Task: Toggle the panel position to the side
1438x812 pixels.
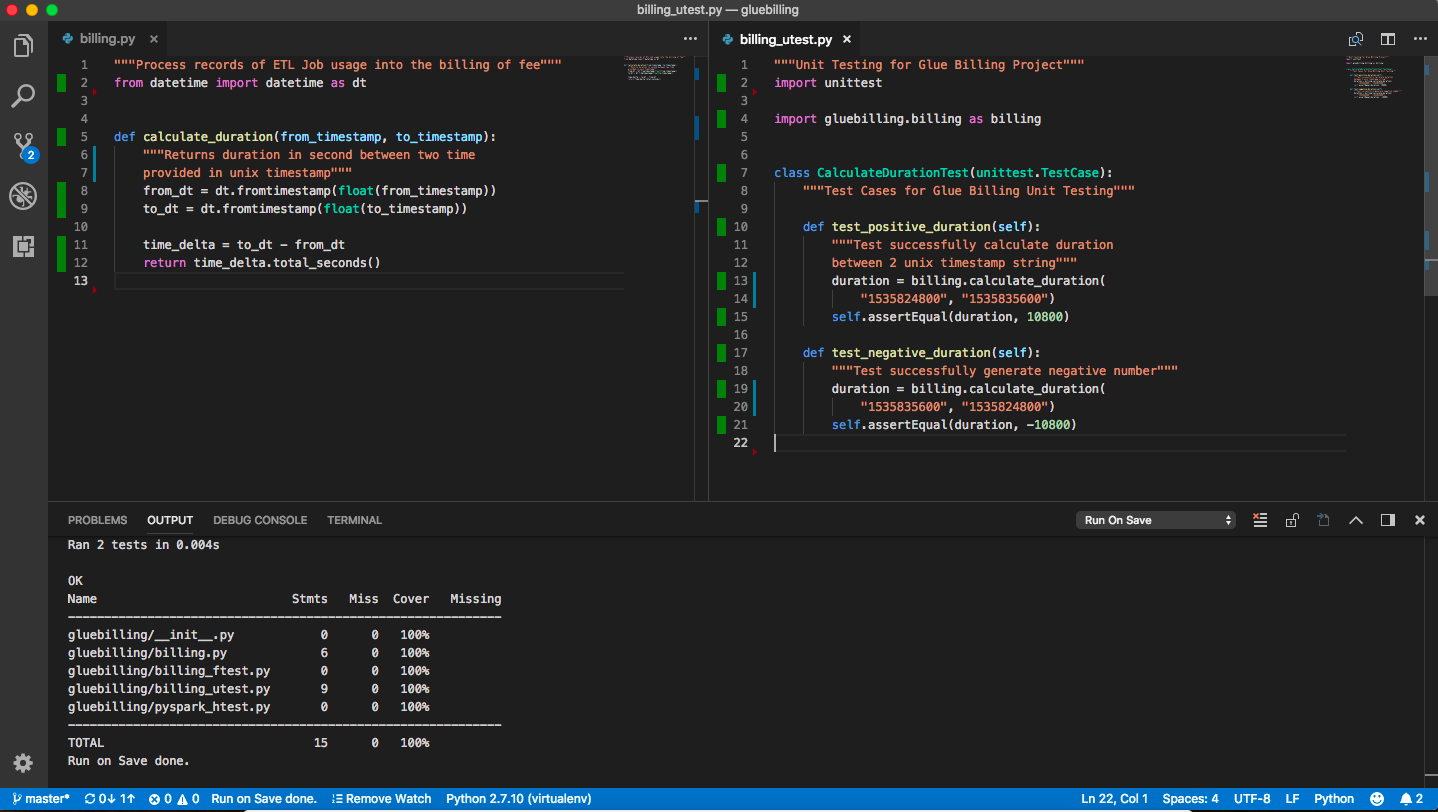Action: [x=1388, y=520]
